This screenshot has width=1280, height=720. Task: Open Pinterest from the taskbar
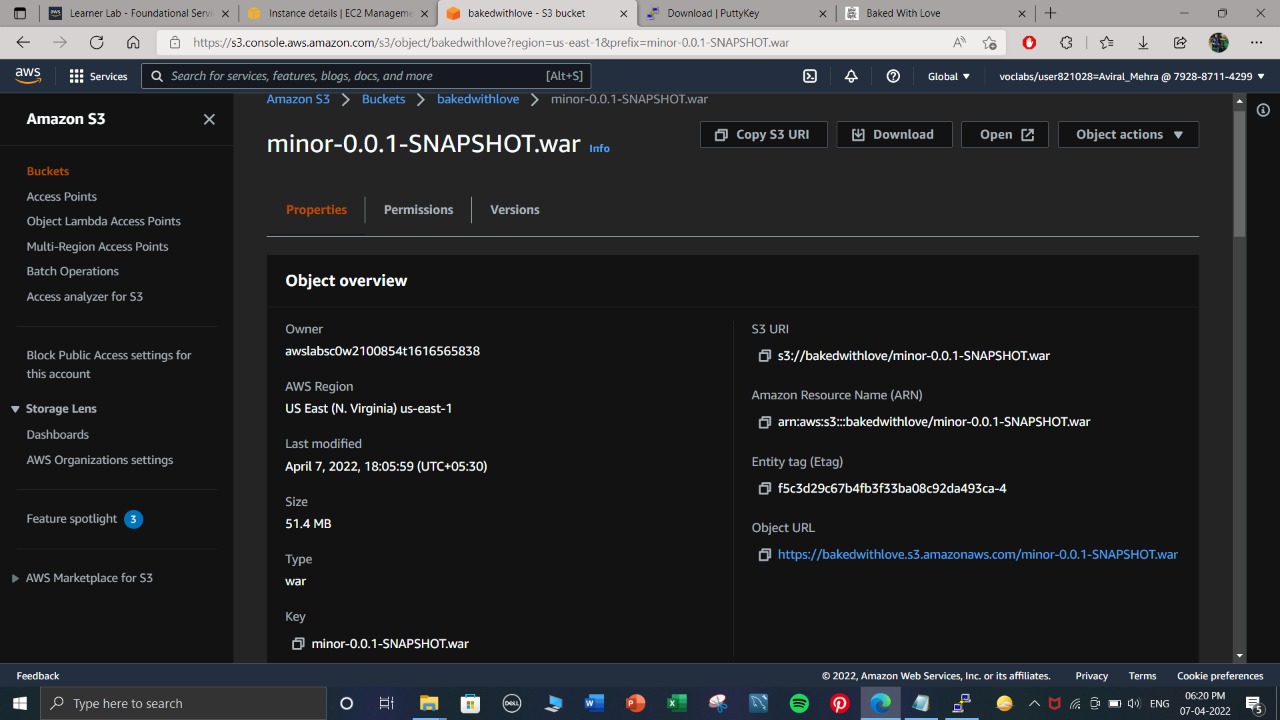(840, 703)
